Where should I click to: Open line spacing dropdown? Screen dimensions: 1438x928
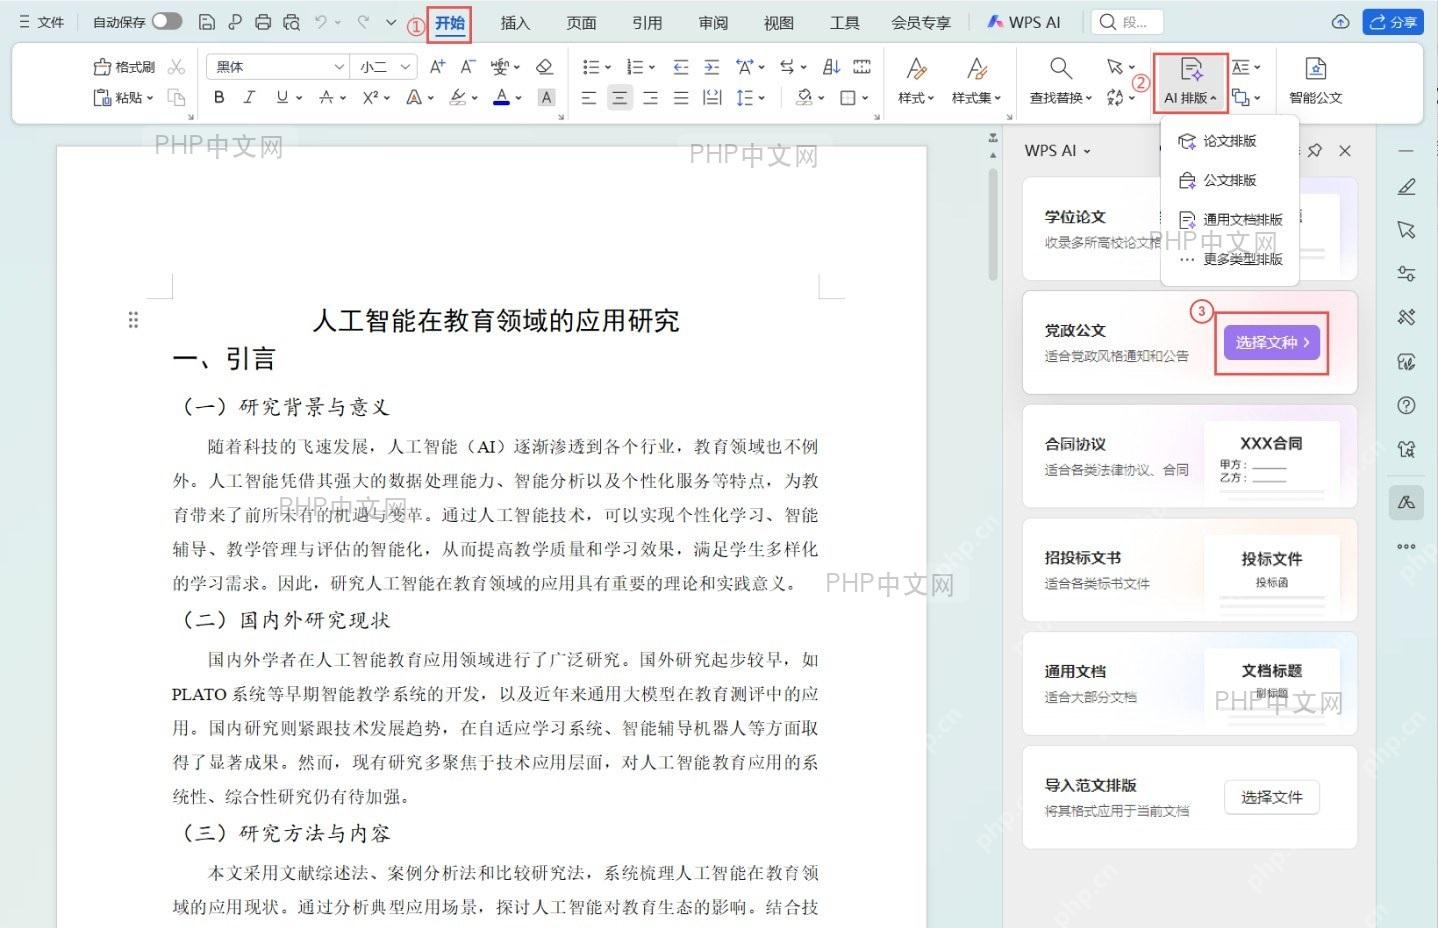(x=762, y=98)
